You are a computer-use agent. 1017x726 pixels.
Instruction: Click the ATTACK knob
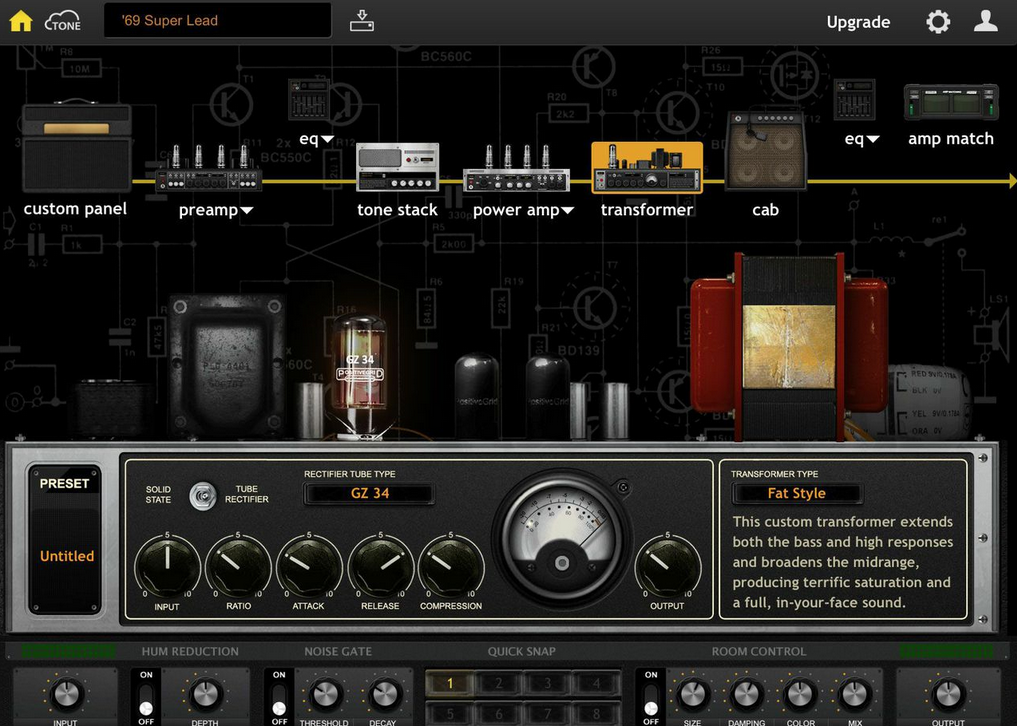pos(309,566)
